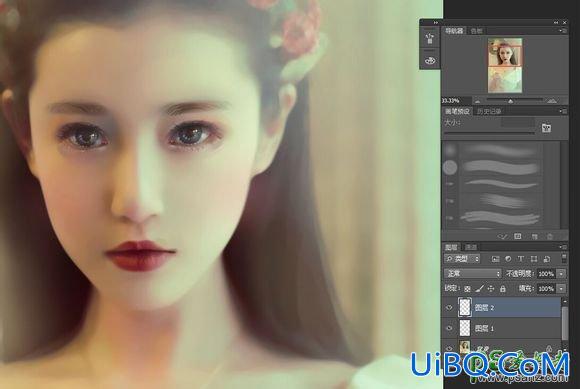
Task: Open the opacity slider dropdown arrow
Action: pos(562,274)
